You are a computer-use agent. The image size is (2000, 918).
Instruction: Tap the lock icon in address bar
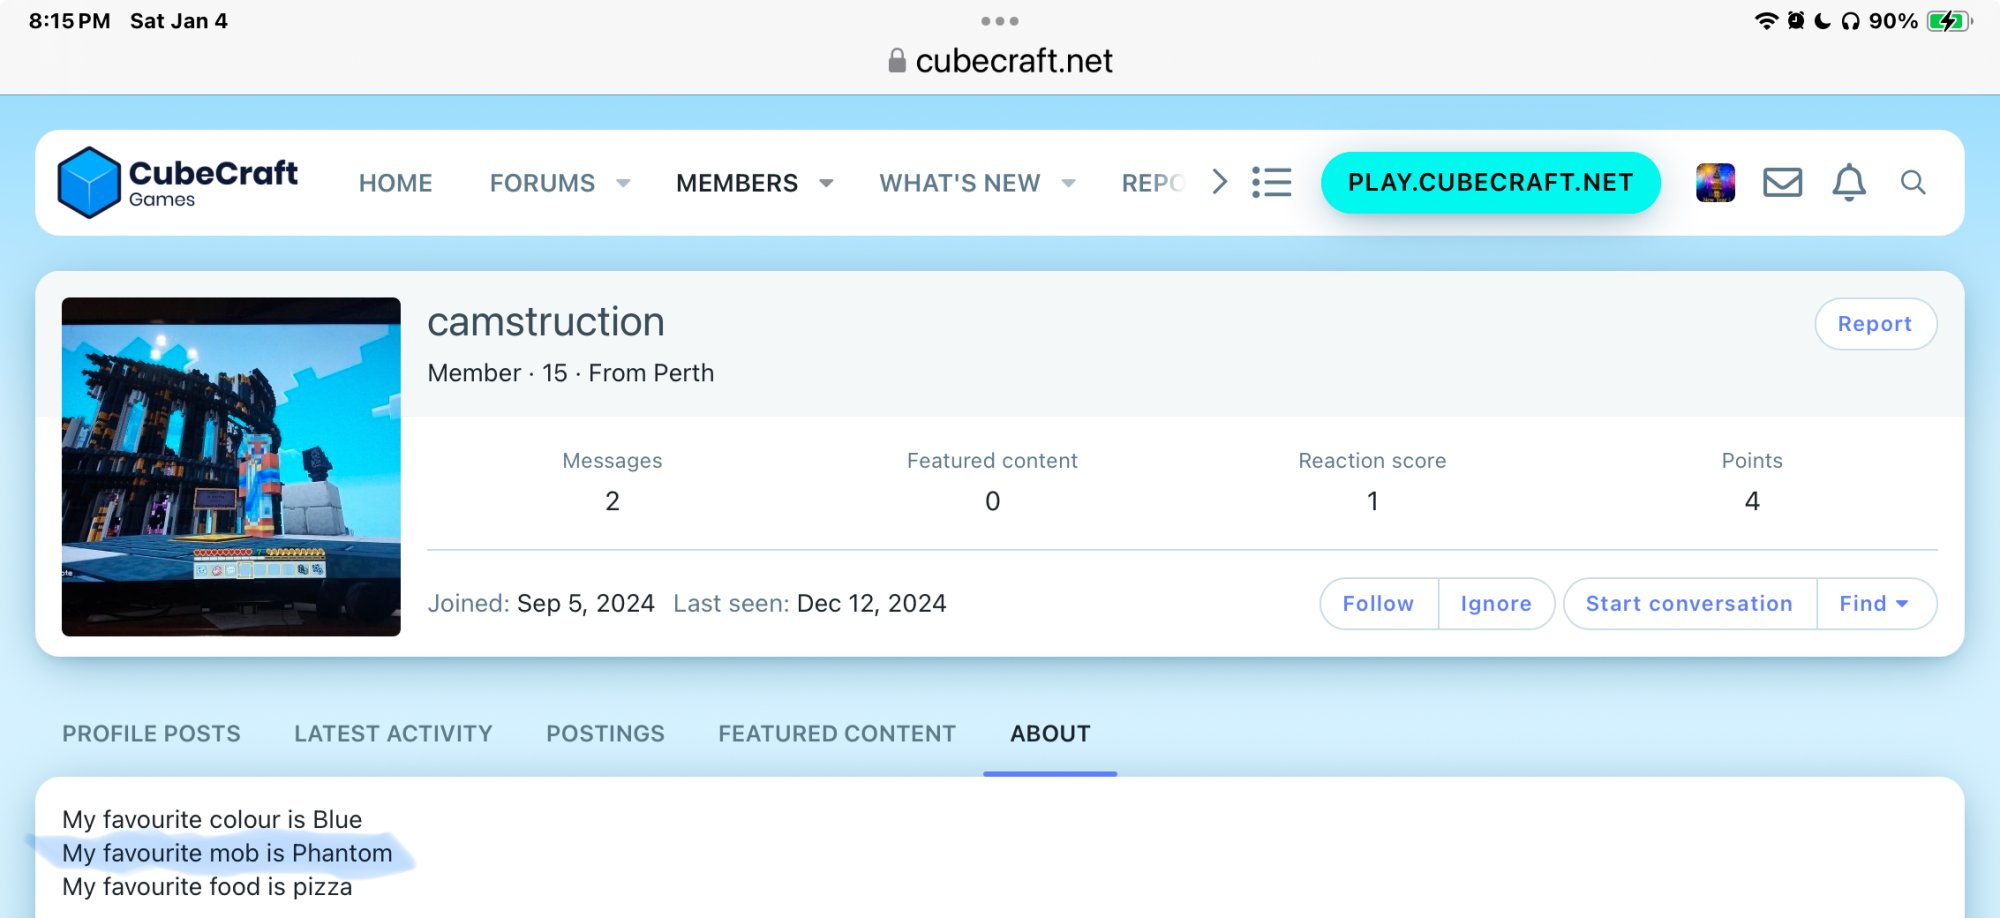[897, 61]
